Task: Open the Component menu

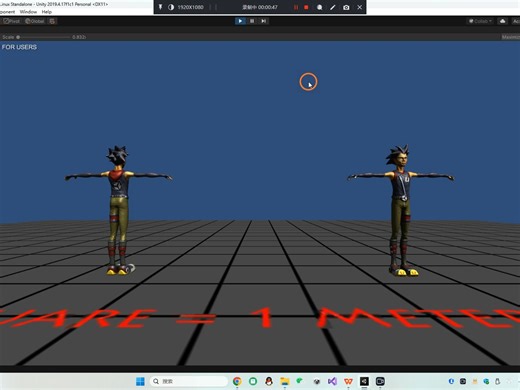Action: point(7,12)
